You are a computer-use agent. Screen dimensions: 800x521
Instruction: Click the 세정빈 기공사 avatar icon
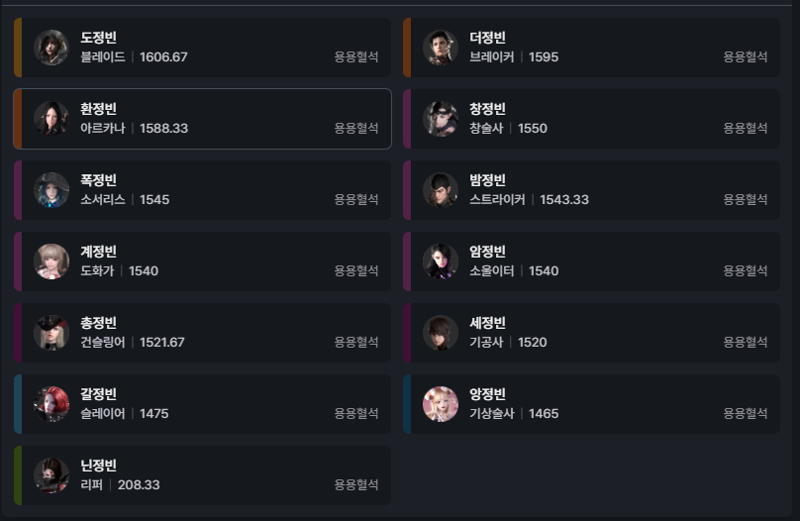click(440, 333)
